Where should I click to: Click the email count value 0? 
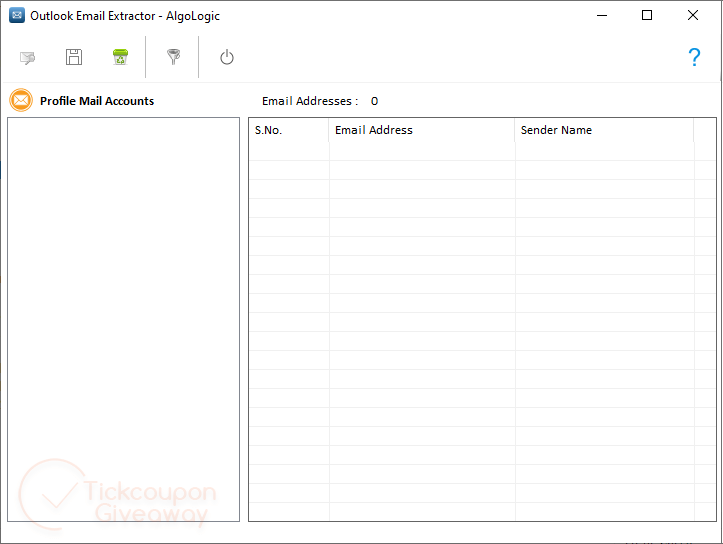pos(374,101)
